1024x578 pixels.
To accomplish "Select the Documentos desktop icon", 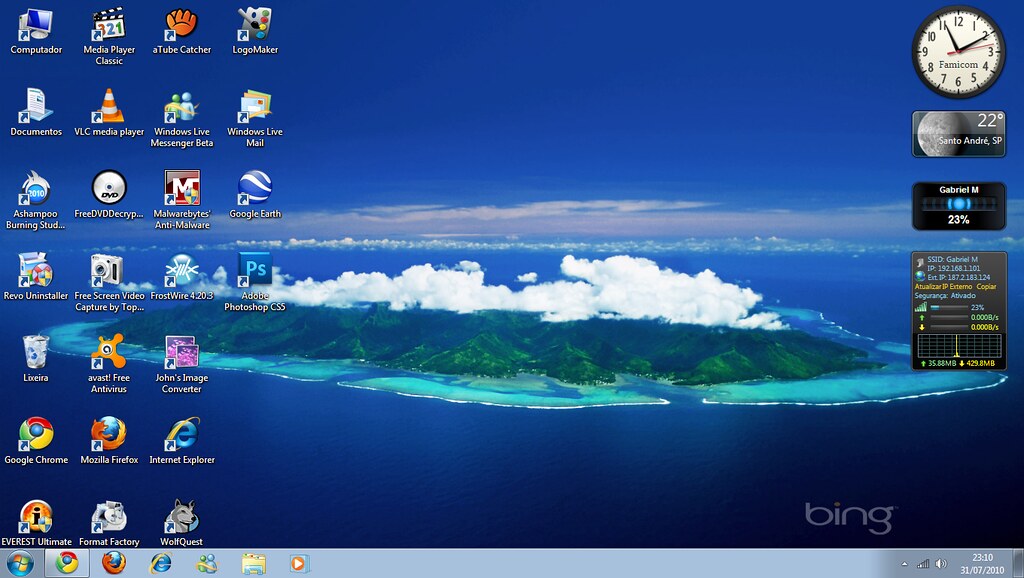I will pos(36,113).
